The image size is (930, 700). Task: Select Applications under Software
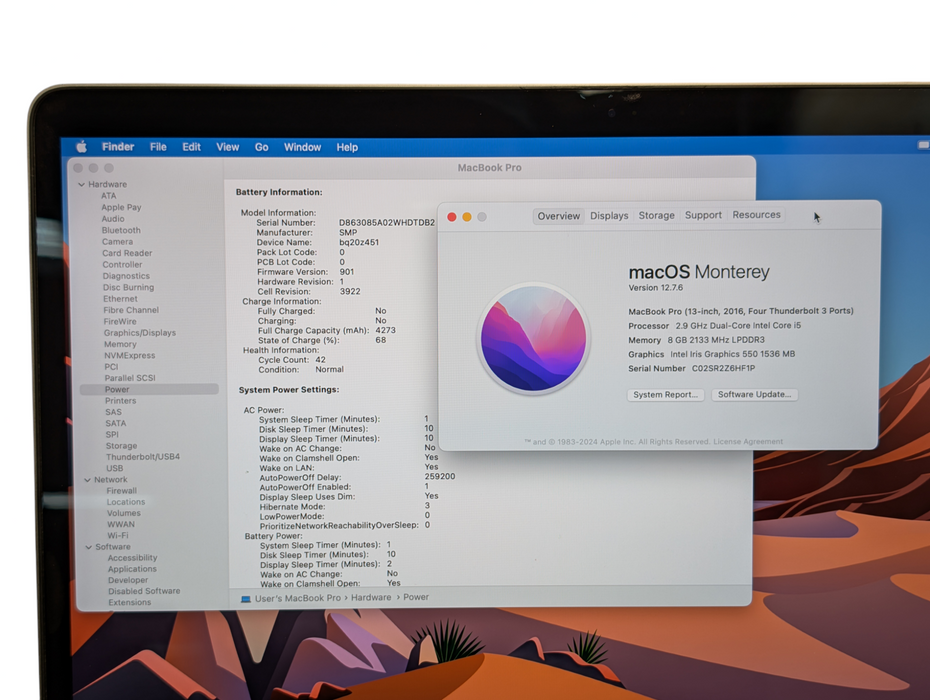132,569
